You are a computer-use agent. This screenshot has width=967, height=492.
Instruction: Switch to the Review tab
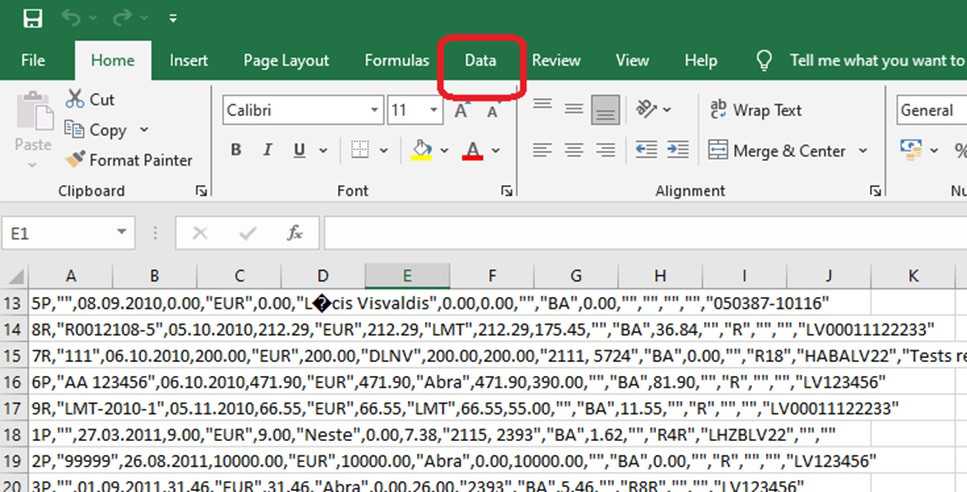556,60
